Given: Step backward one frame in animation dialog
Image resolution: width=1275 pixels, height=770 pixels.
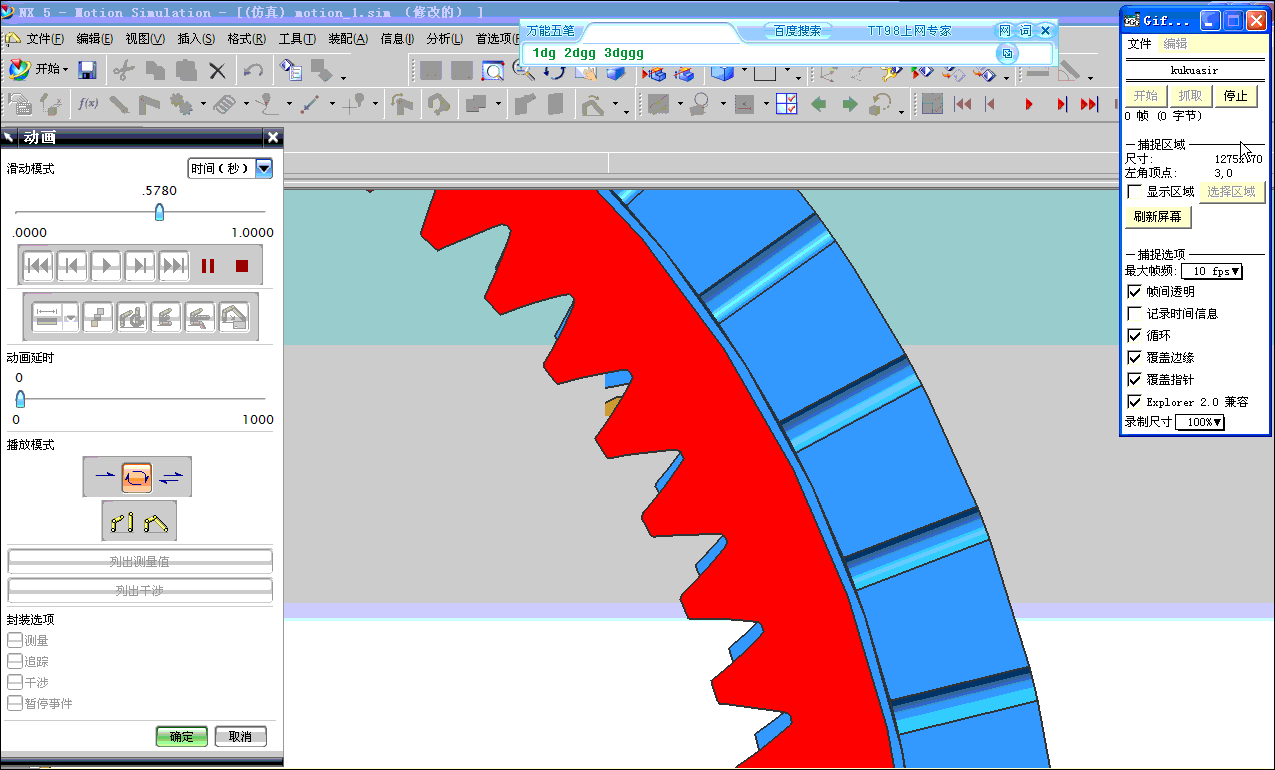Looking at the screenshot, I should click(x=72, y=265).
